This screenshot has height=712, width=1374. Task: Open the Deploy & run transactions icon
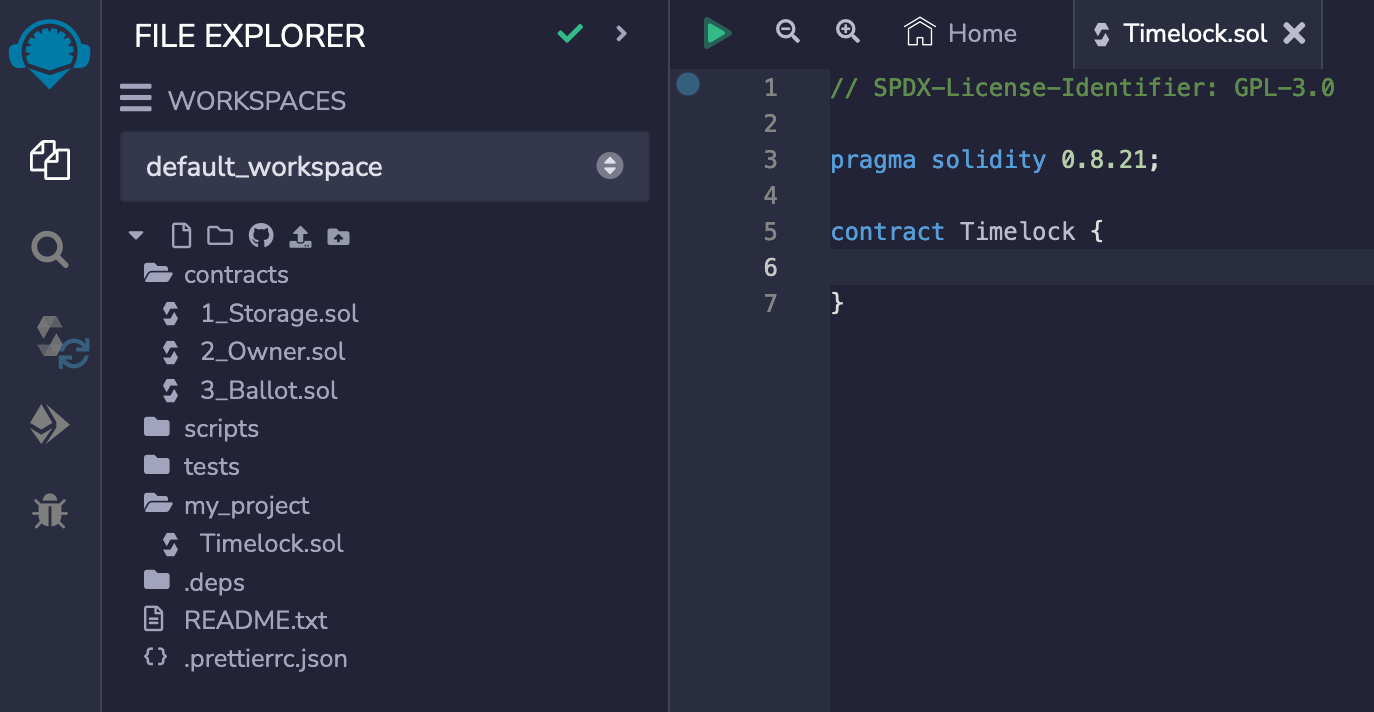50,425
